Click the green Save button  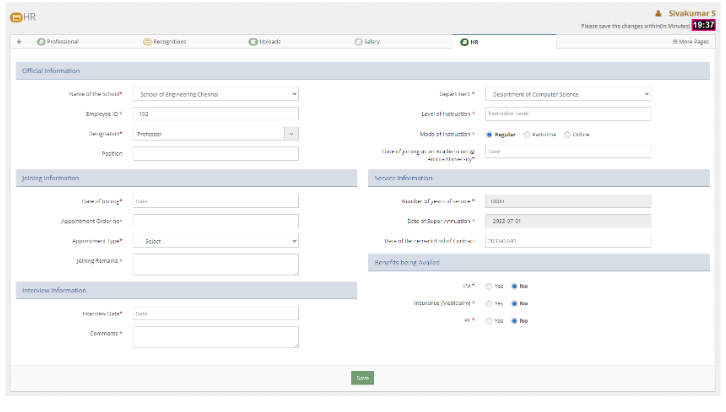click(x=362, y=378)
